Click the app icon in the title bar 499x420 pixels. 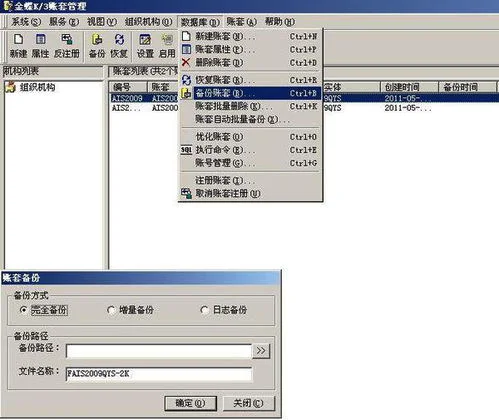7,6
